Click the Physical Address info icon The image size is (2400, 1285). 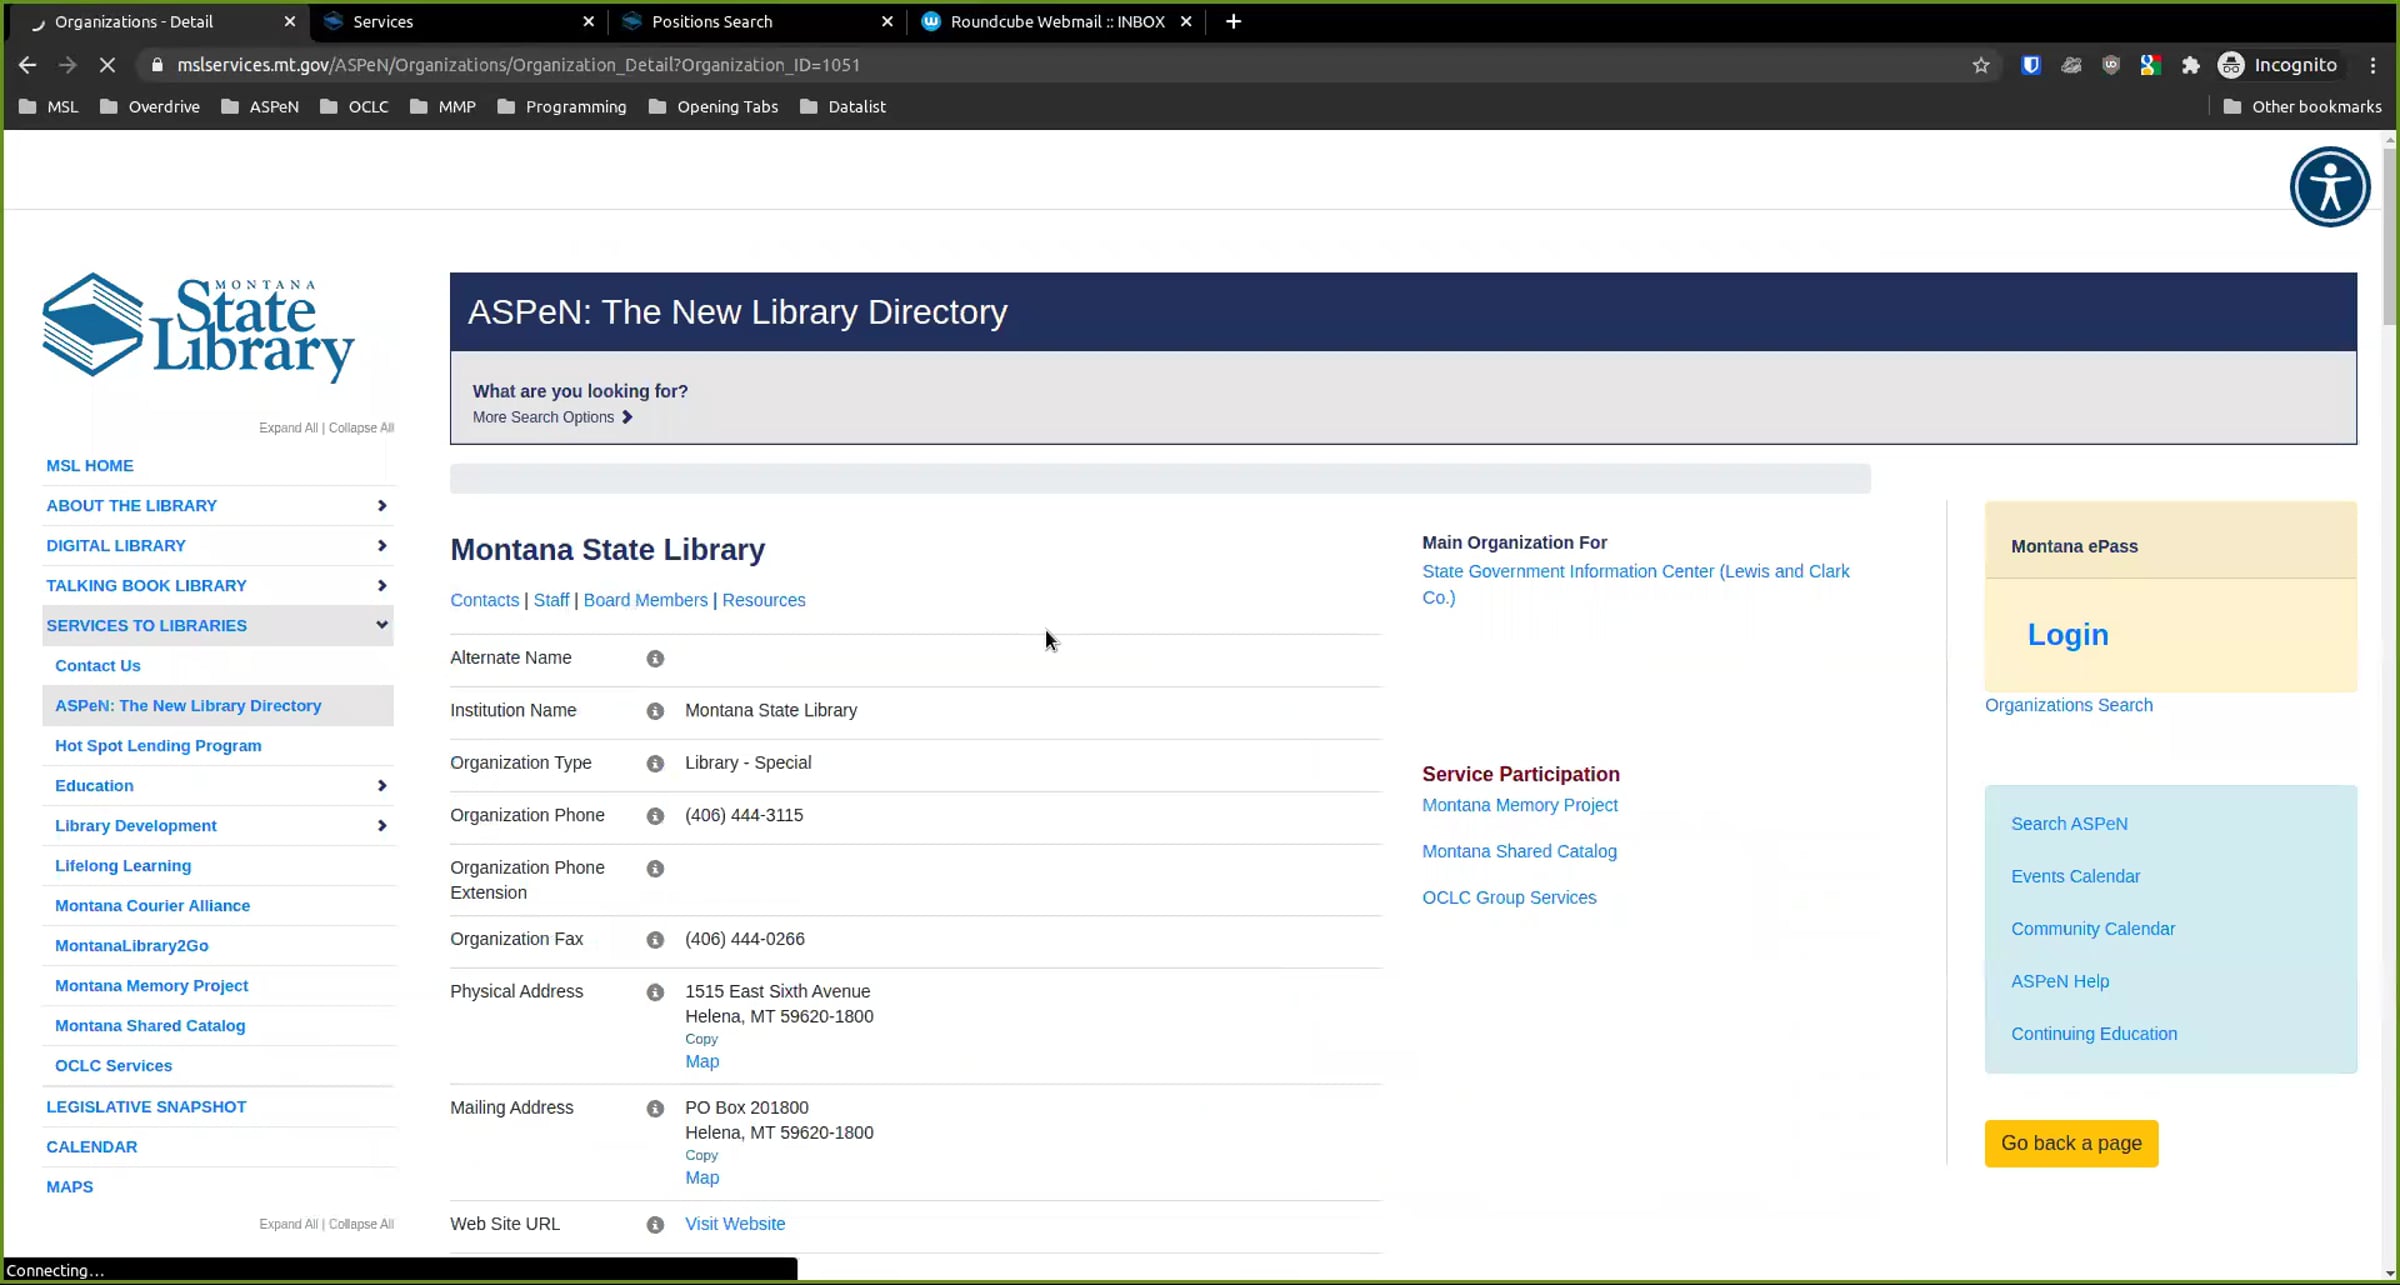[655, 992]
